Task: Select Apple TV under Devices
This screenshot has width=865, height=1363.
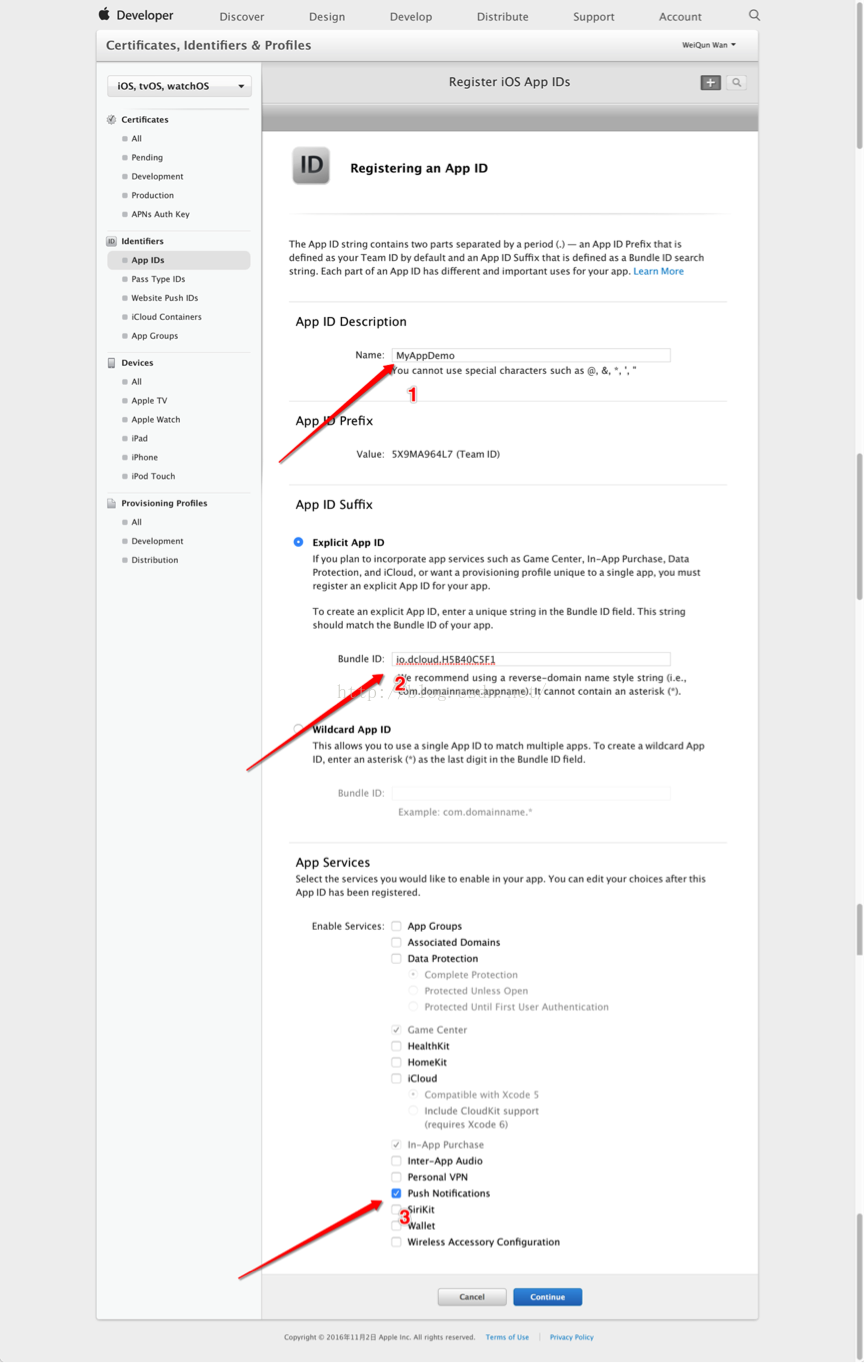Action: coord(150,401)
